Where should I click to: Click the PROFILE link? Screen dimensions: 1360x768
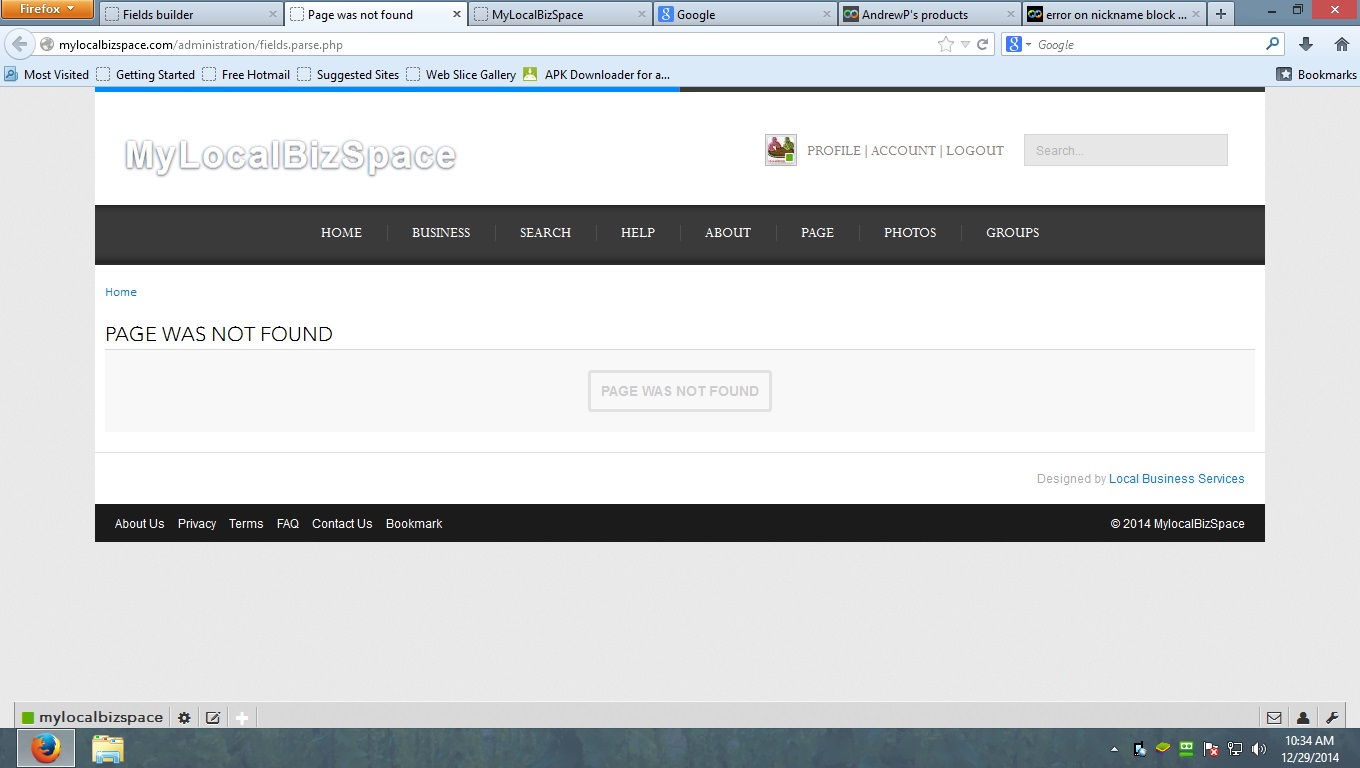click(x=834, y=150)
